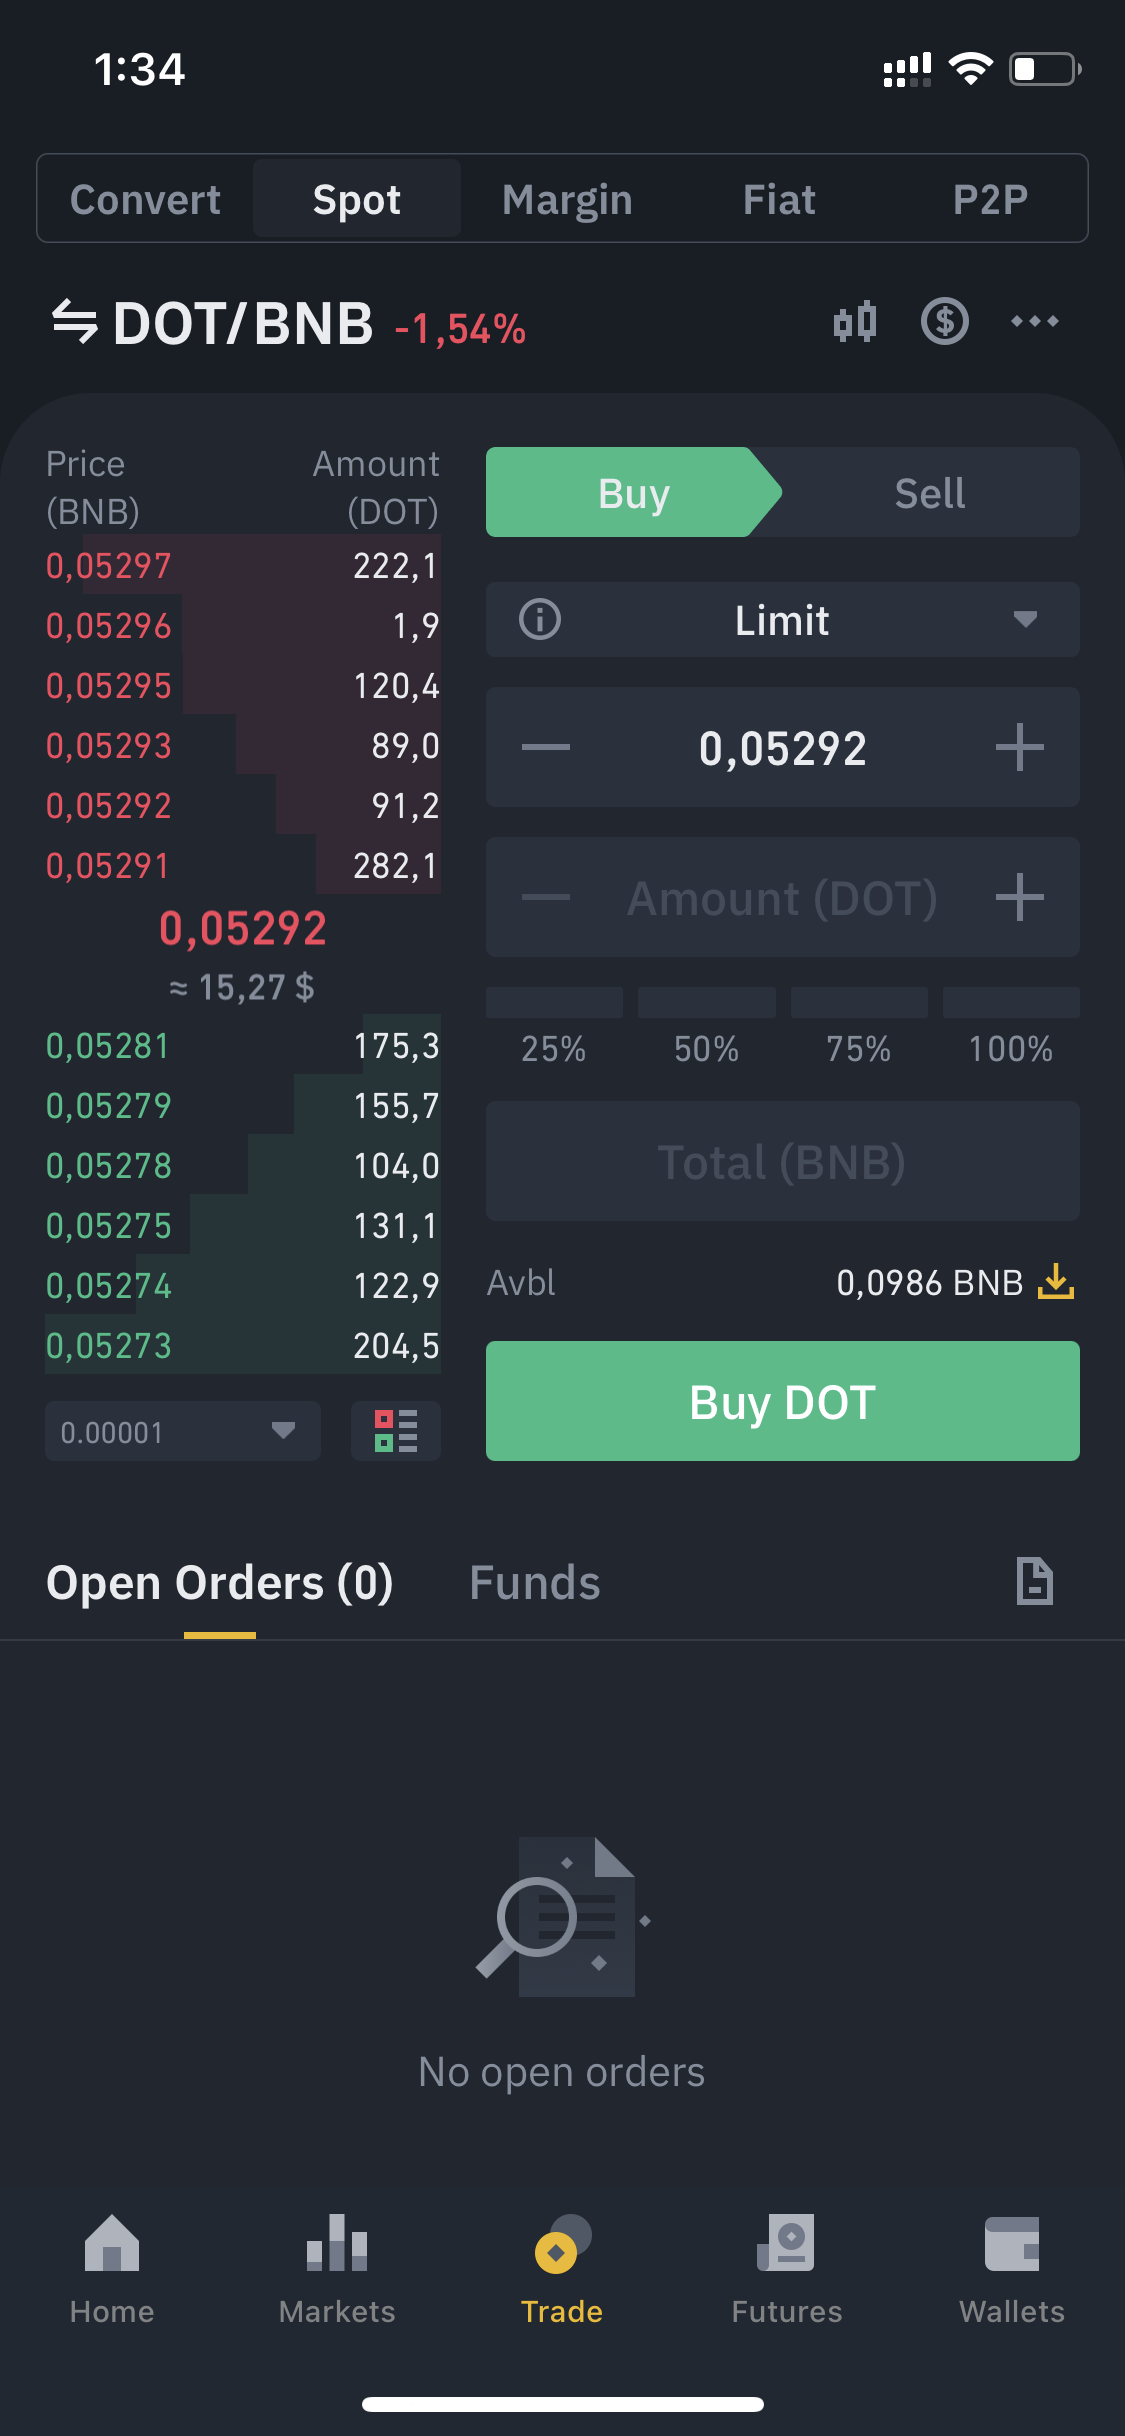Screen dimensions: 1125x2436
Task: Select ask price 0,05295 in order book
Action: click(109, 686)
